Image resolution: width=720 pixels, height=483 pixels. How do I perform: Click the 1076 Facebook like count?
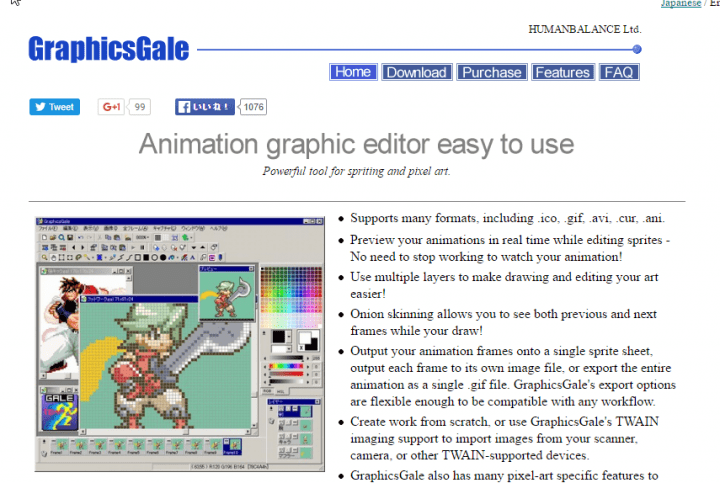(x=253, y=107)
